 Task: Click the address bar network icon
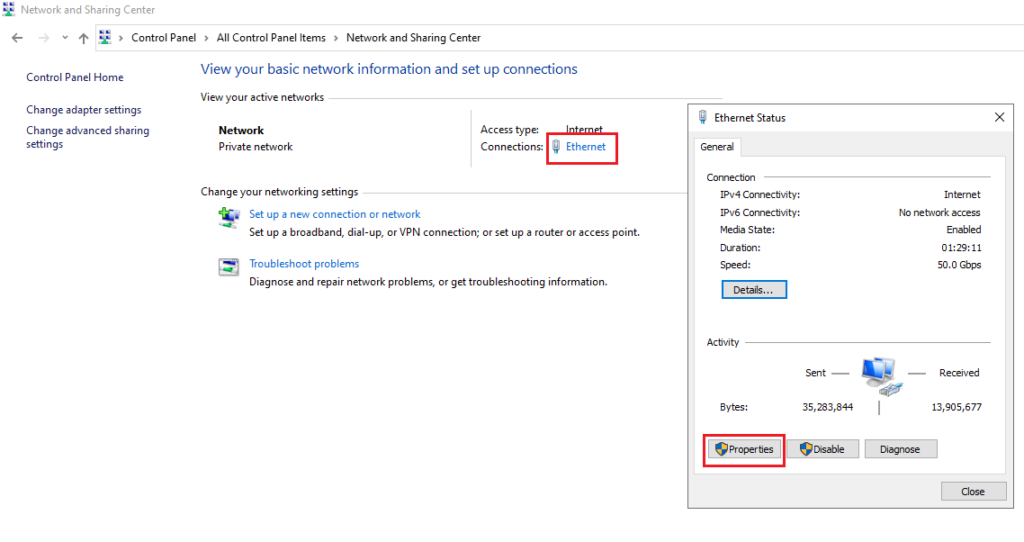click(104, 37)
